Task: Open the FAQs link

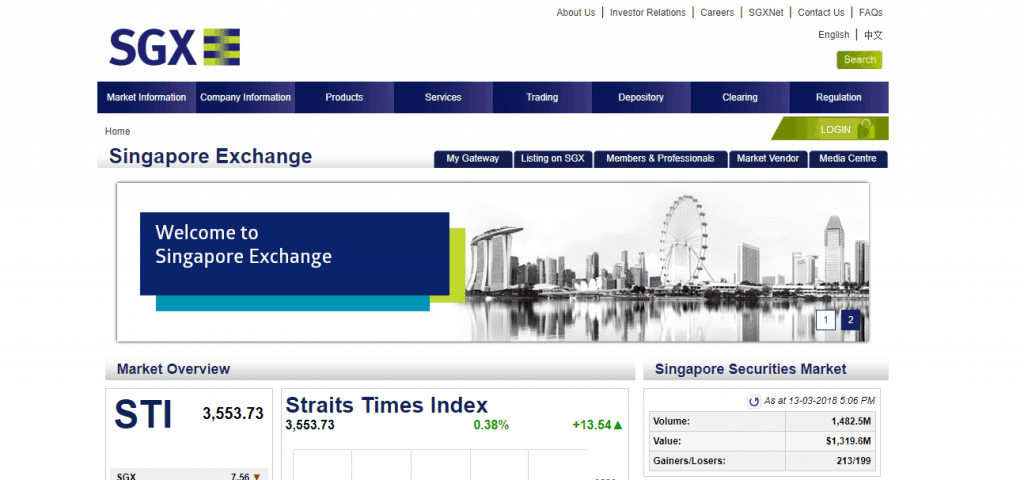Action: tap(871, 12)
